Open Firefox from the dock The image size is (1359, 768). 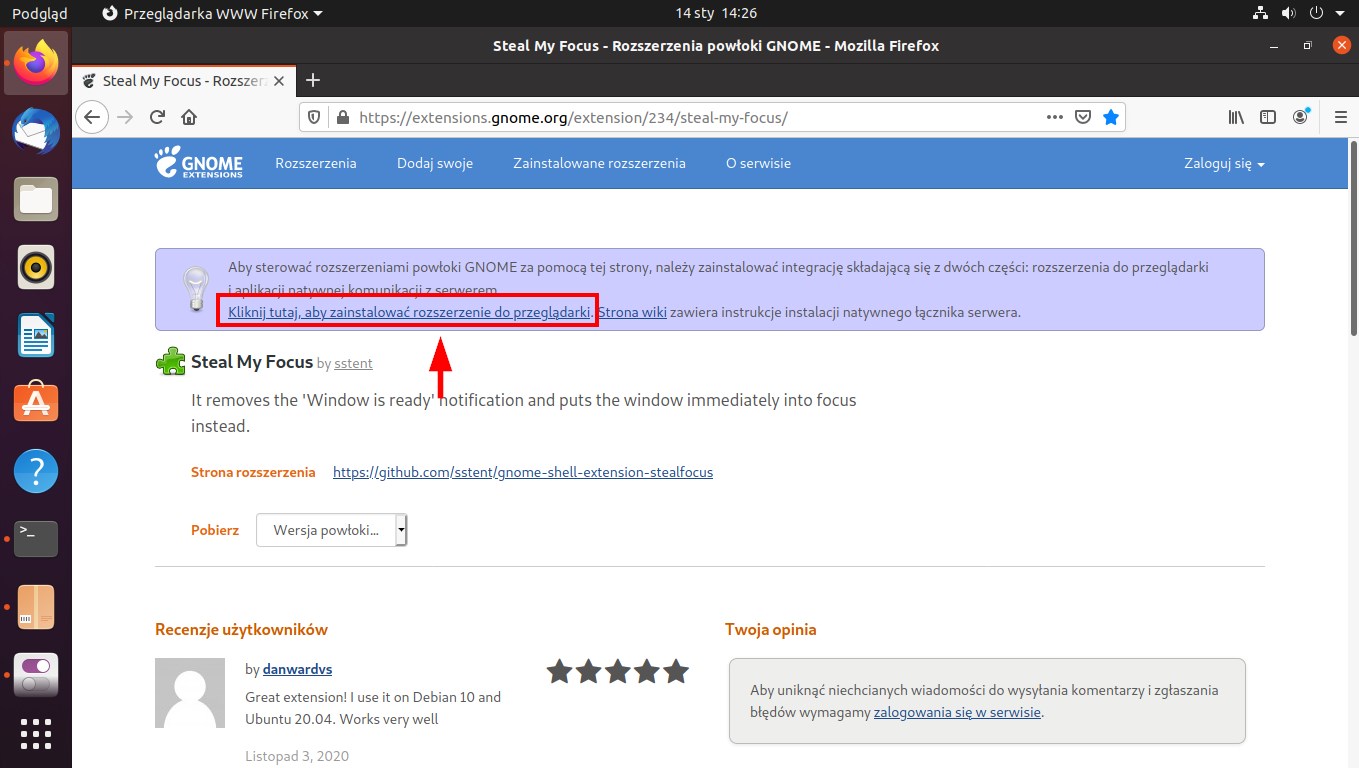point(36,62)
